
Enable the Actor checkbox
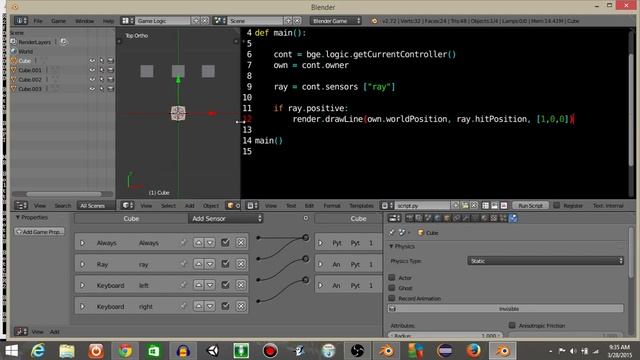pos(392,278)
